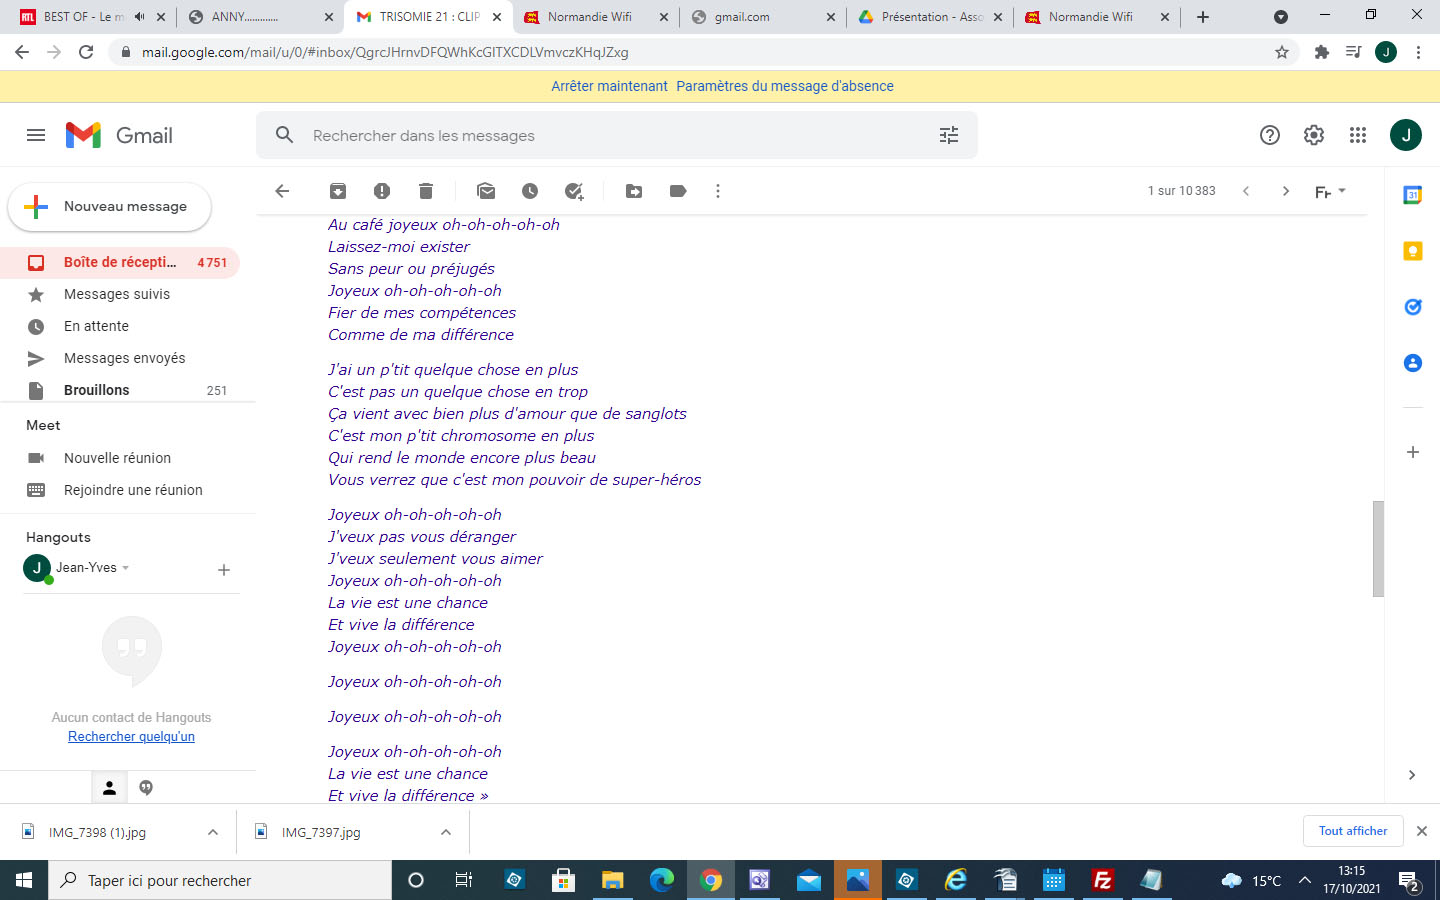Viewport: 1440px width, 900px height.
Task: Open Google Calendar side panel
Action: [x=1413, y=195]
